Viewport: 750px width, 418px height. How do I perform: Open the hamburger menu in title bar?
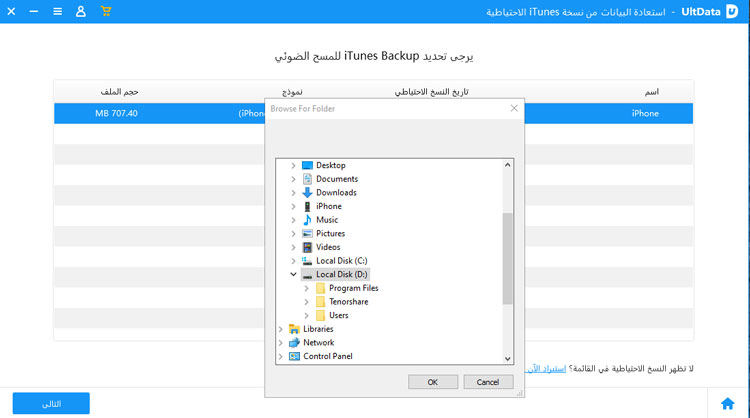coord(57,11)
